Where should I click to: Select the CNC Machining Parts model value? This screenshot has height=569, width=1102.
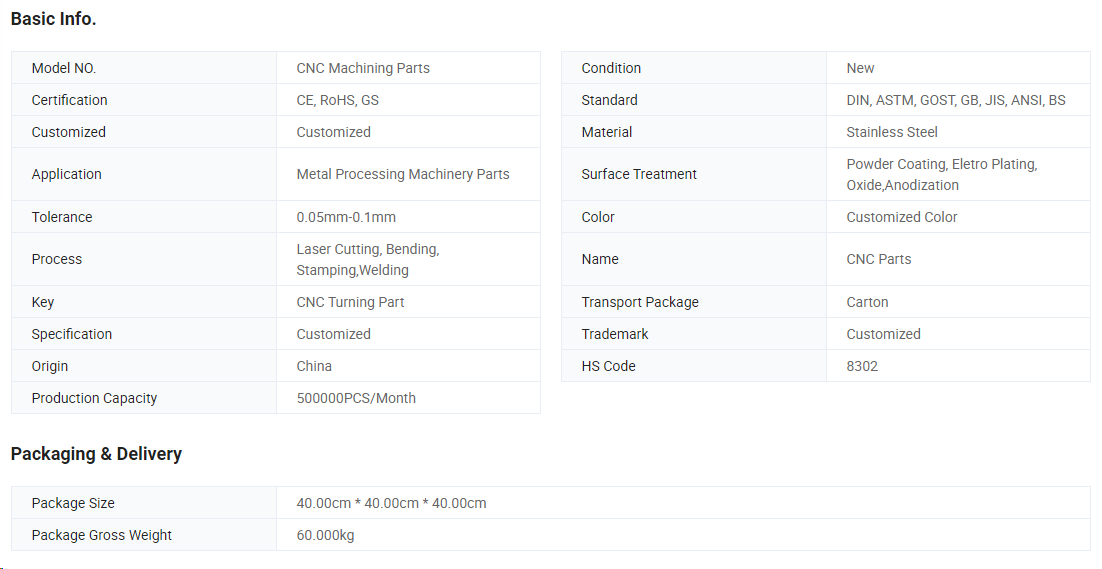(363, 68)
